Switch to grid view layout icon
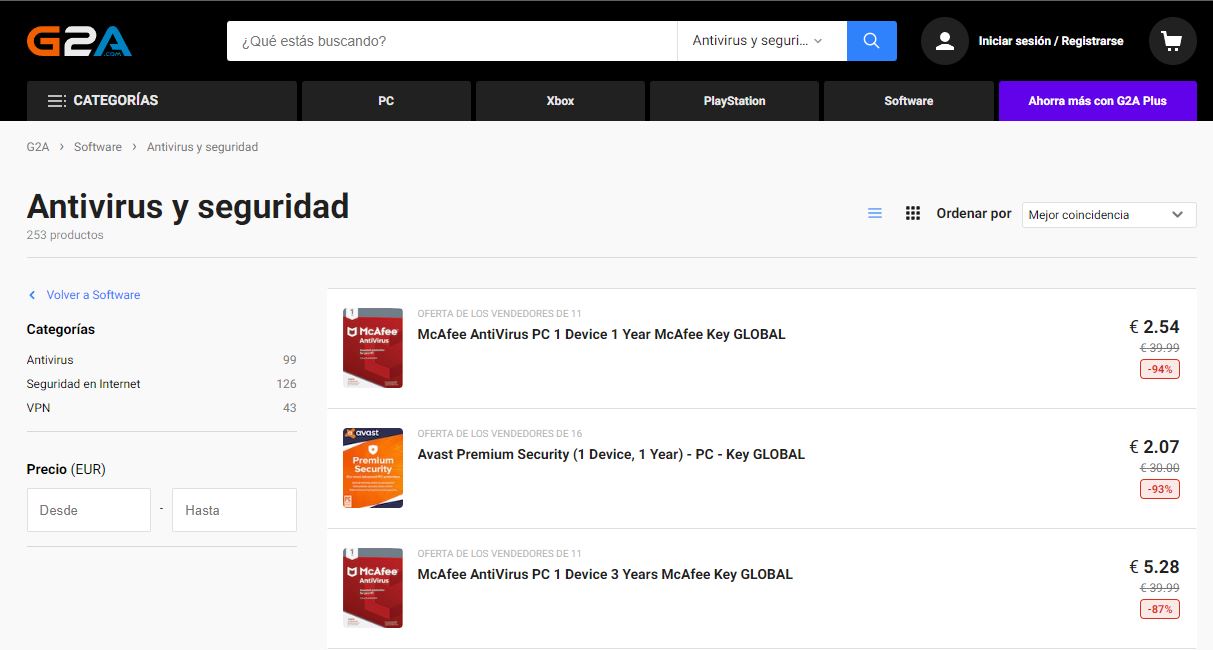This screenshot has width=1213, height=650. 912,214
